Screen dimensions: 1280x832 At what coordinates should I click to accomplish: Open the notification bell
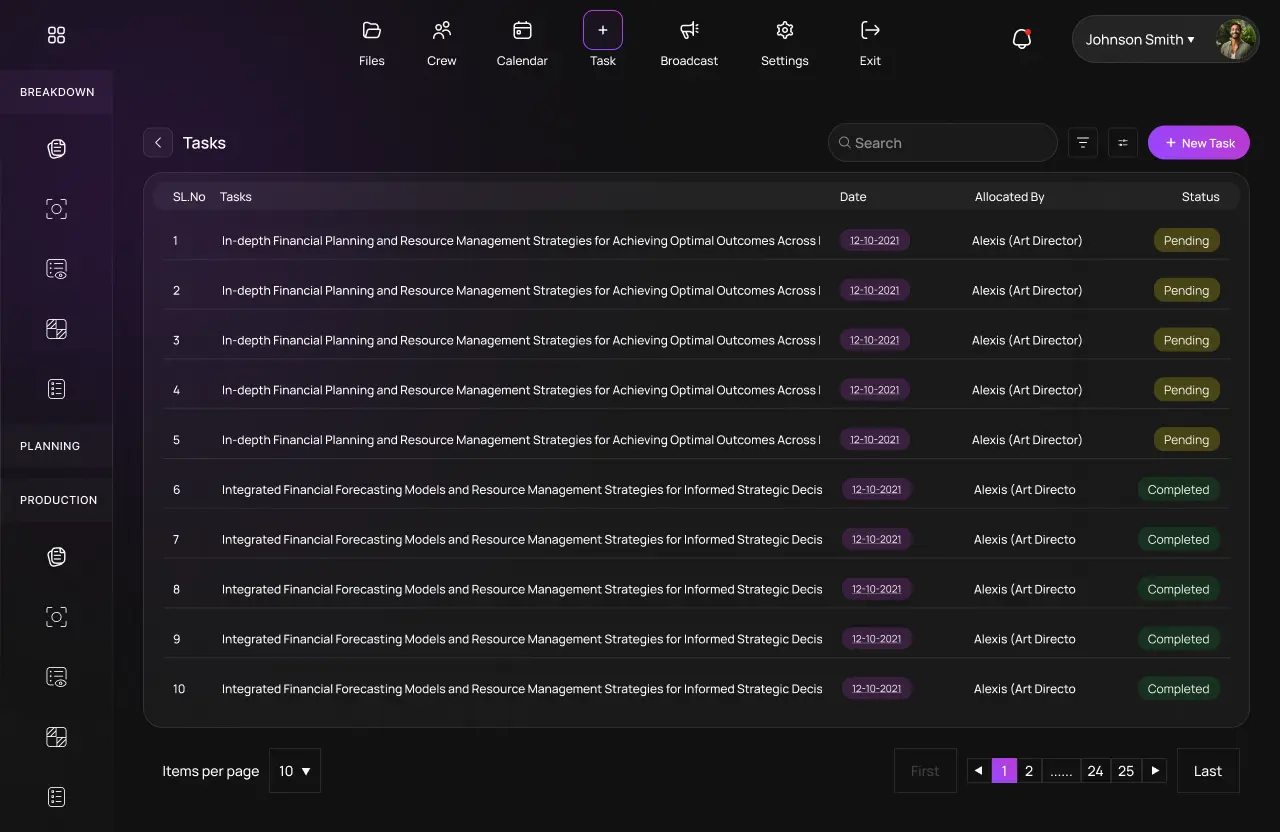pos(1021,37)
